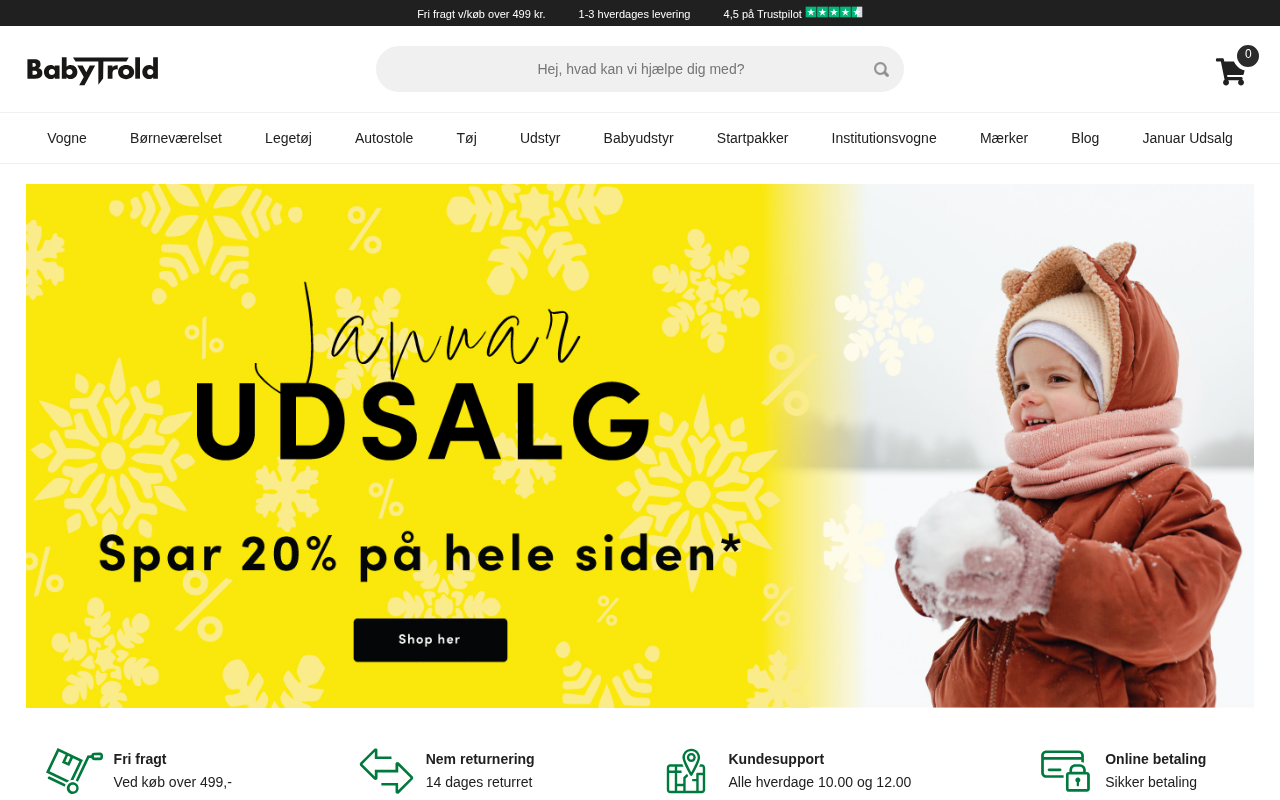Focus the search input field
The width and height of the screenshot is (1280, 800).
click(x=640, y=69)
